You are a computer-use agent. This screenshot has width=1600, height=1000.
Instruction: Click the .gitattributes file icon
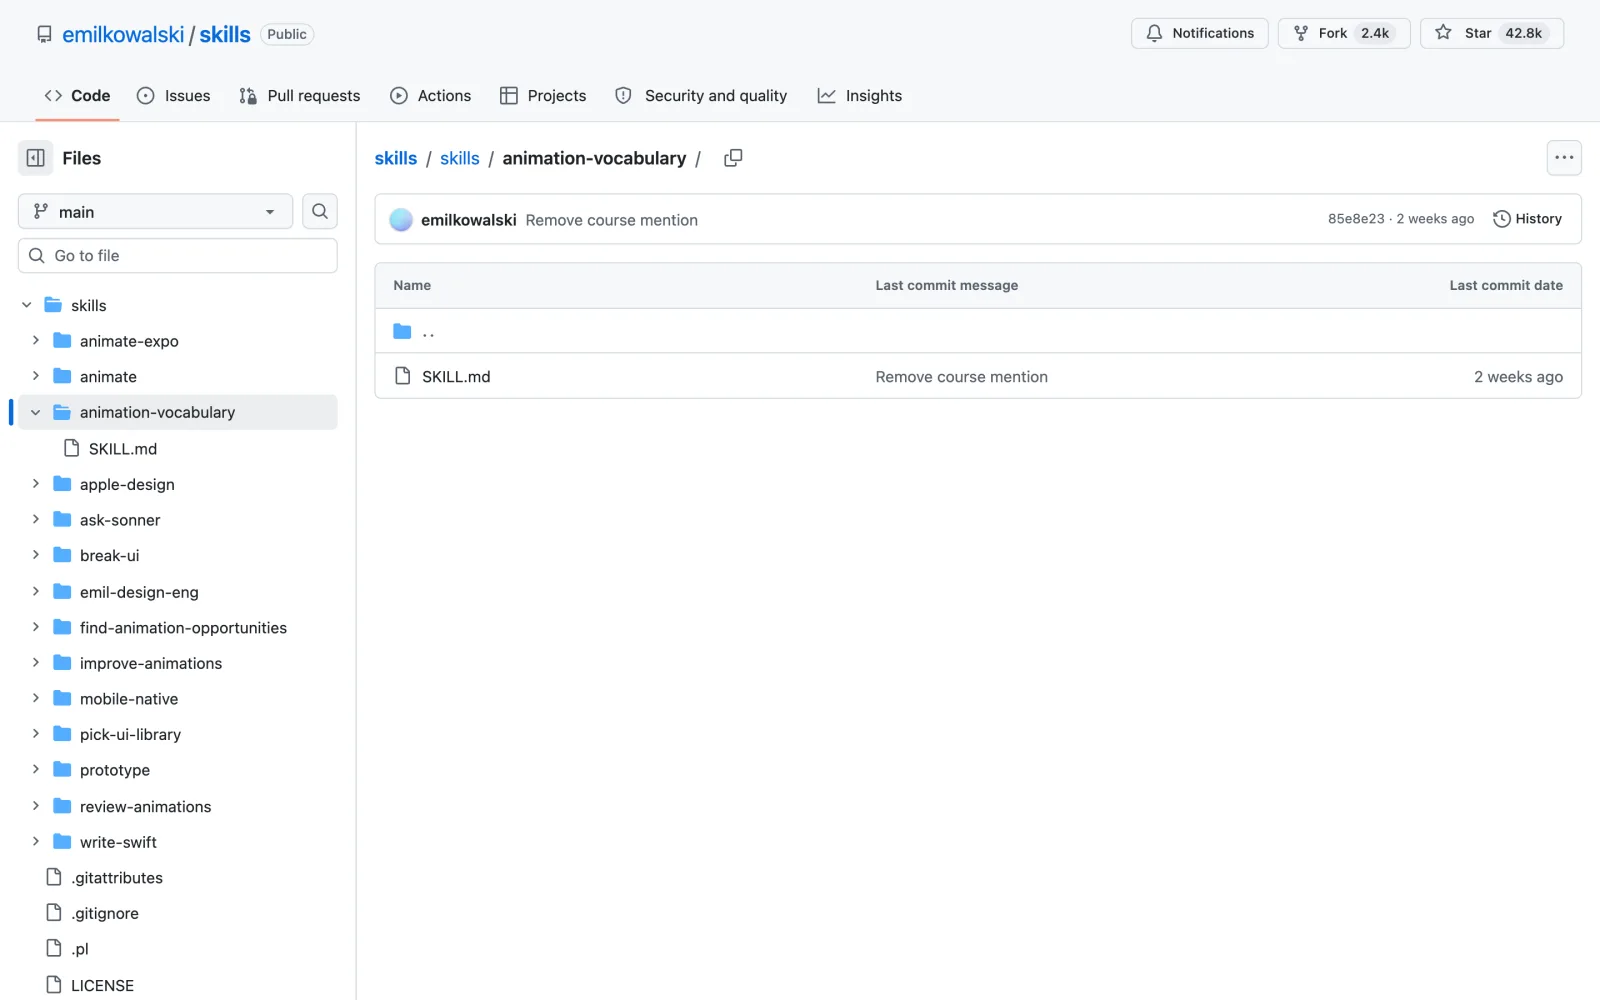coord(54,877)
